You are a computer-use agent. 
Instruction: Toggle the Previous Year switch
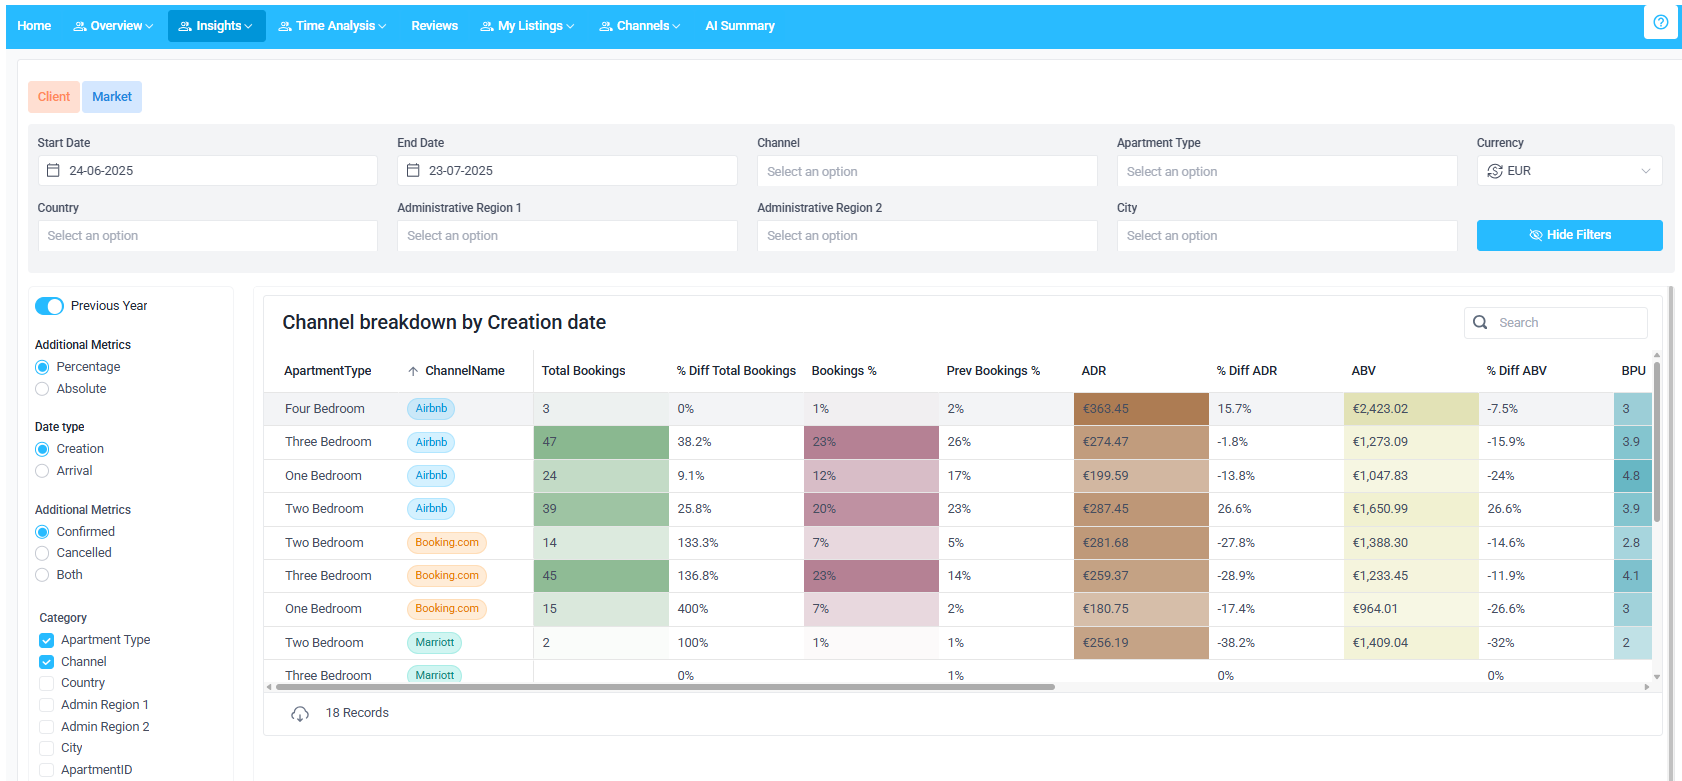click(x=49, y=306)
